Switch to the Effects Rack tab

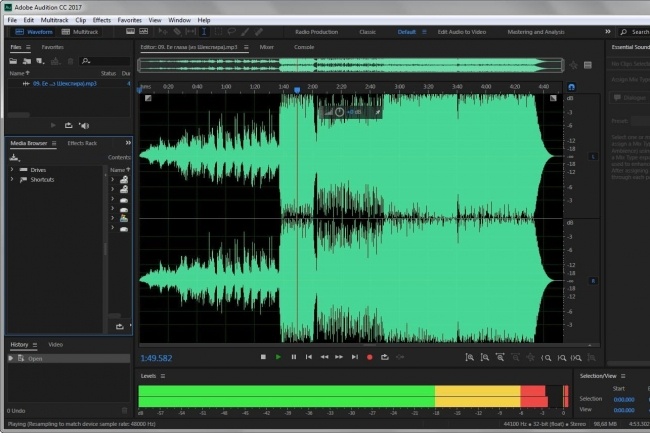tap(82, 143)
